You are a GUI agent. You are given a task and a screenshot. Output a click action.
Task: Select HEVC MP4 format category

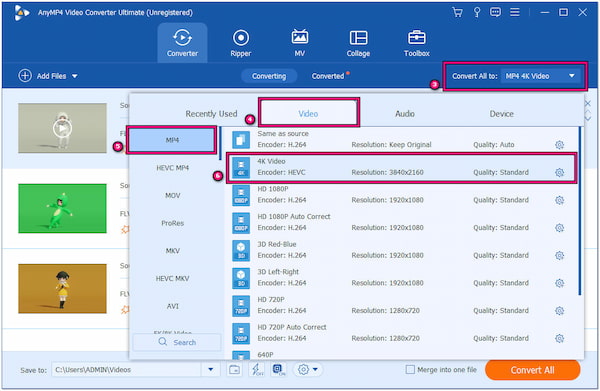pos(172,168)
